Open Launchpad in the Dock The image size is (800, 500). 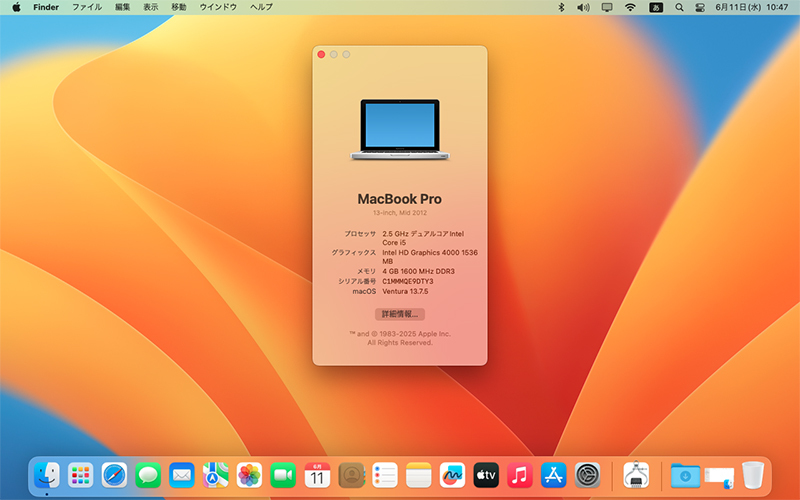[81, 476]
